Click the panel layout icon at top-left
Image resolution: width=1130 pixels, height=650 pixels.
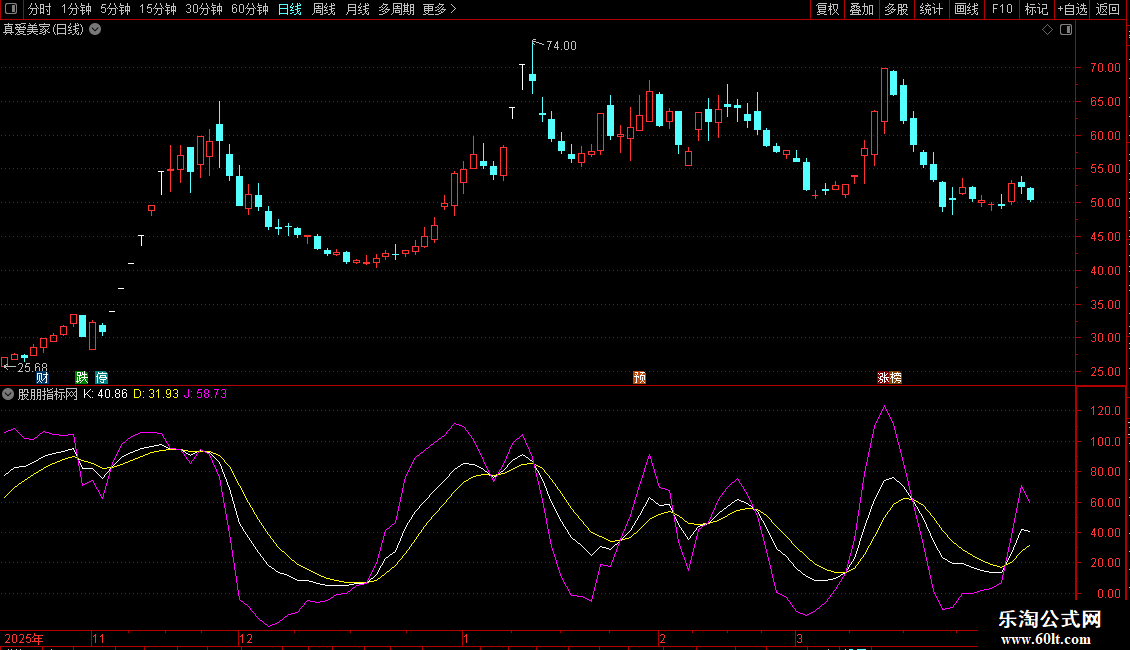point(13,9)
